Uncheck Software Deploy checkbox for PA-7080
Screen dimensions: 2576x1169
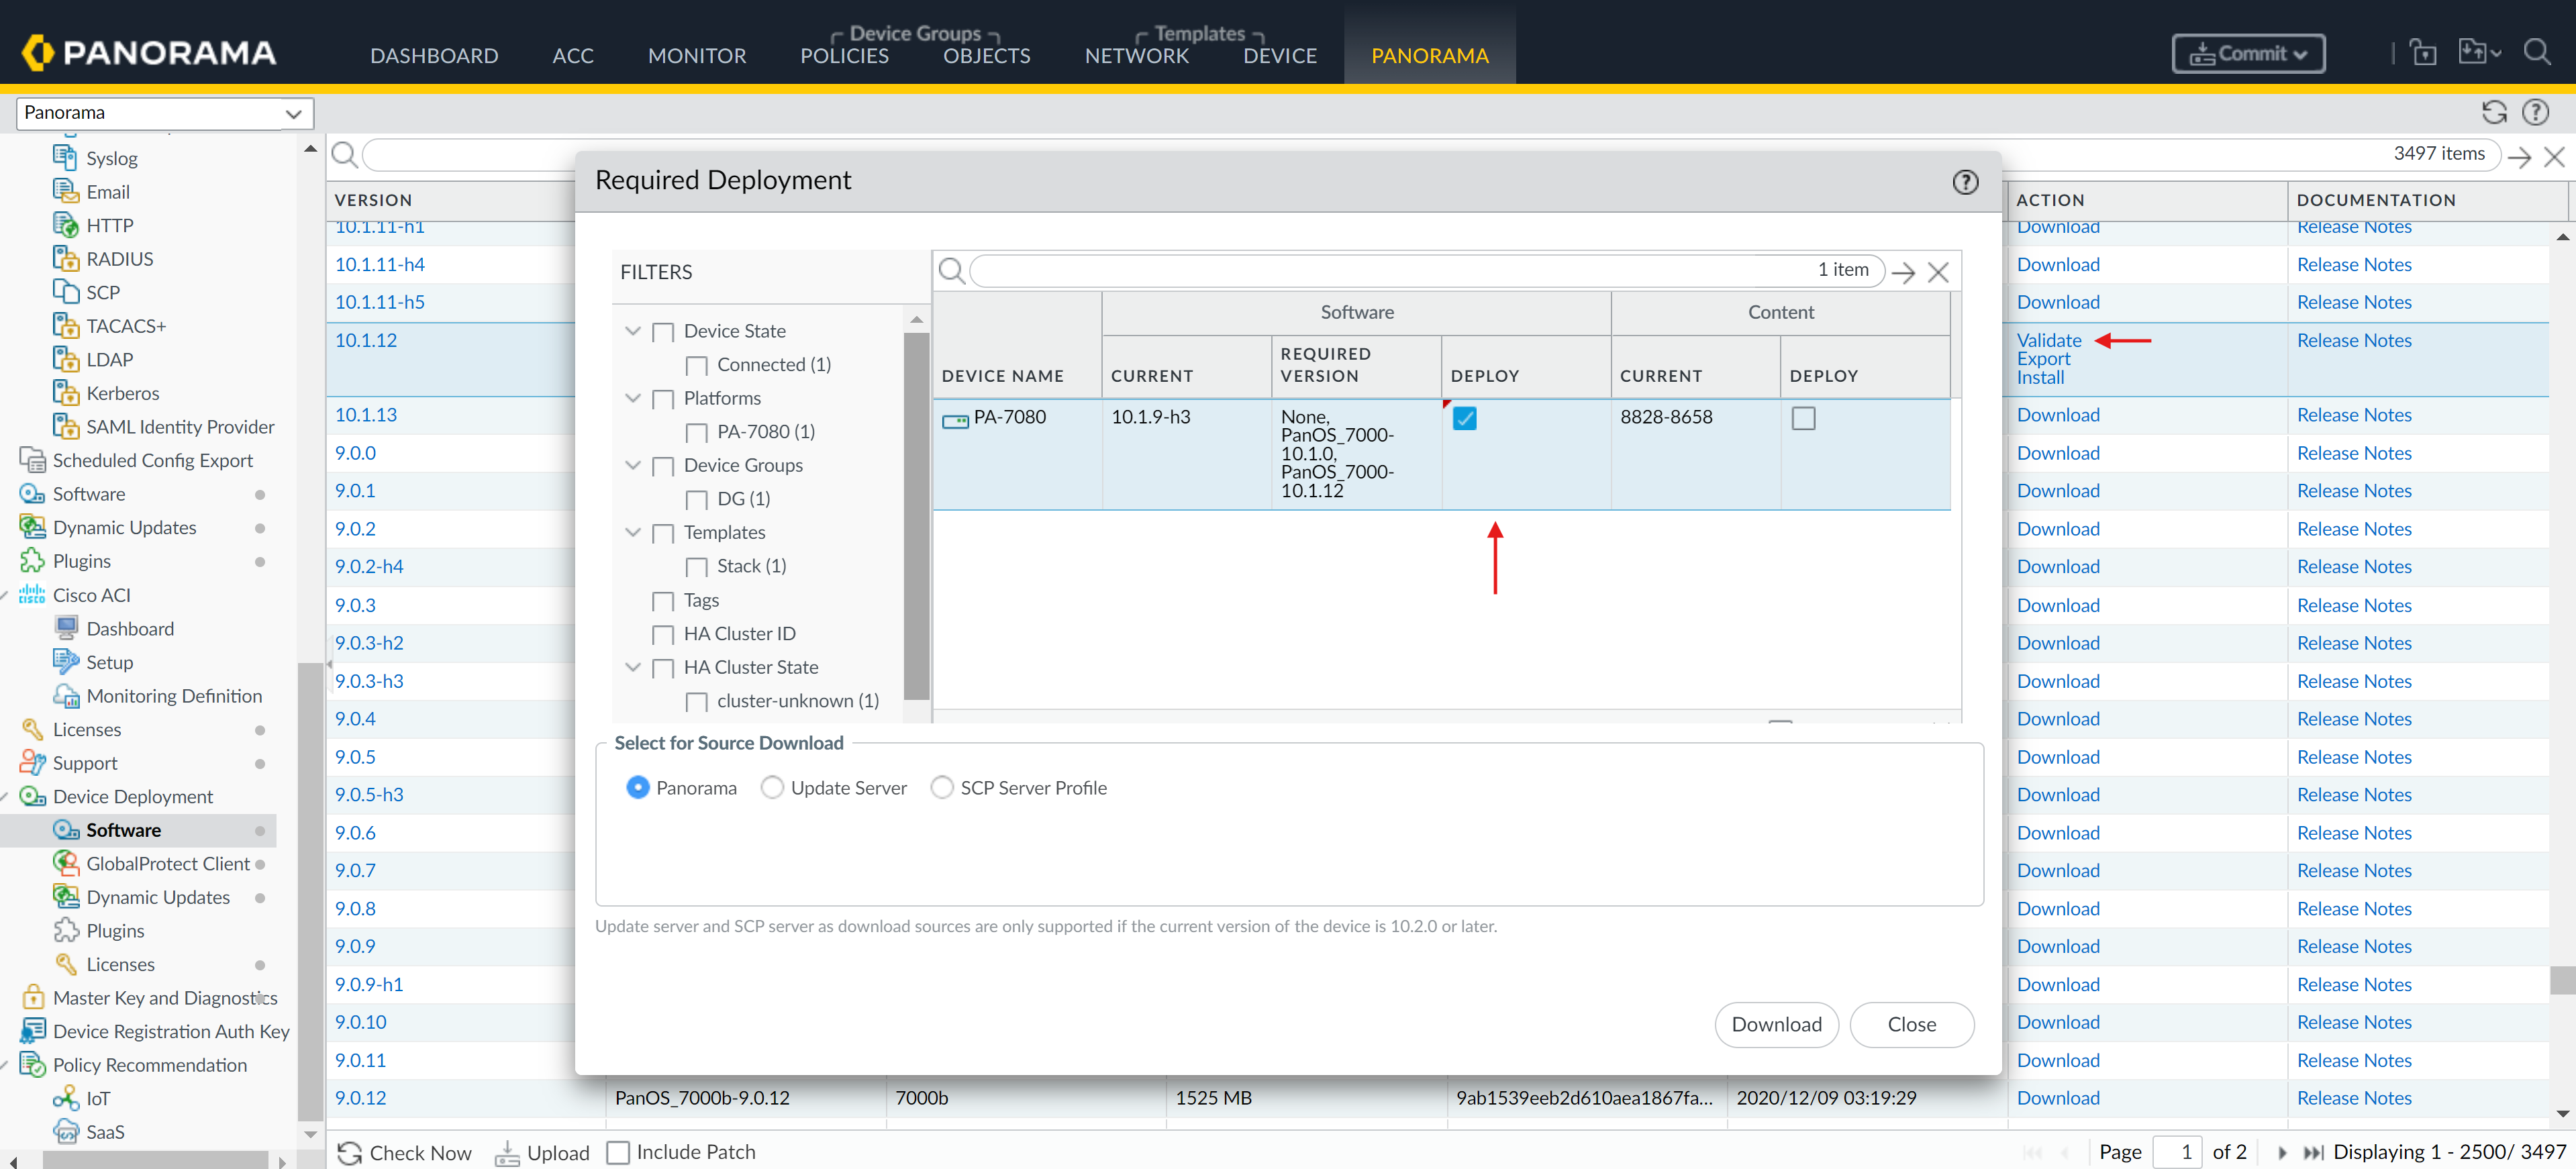tap(1464, 418)
